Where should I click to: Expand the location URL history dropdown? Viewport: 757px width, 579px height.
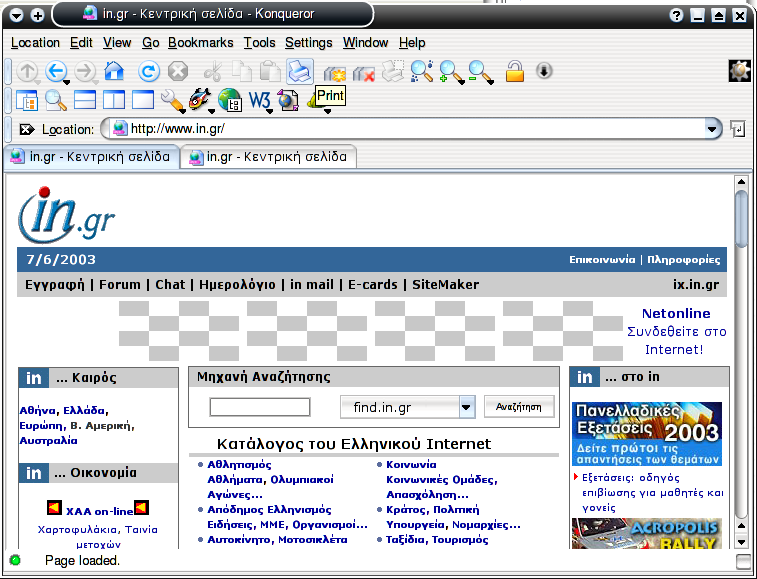(x=712, y=129)
